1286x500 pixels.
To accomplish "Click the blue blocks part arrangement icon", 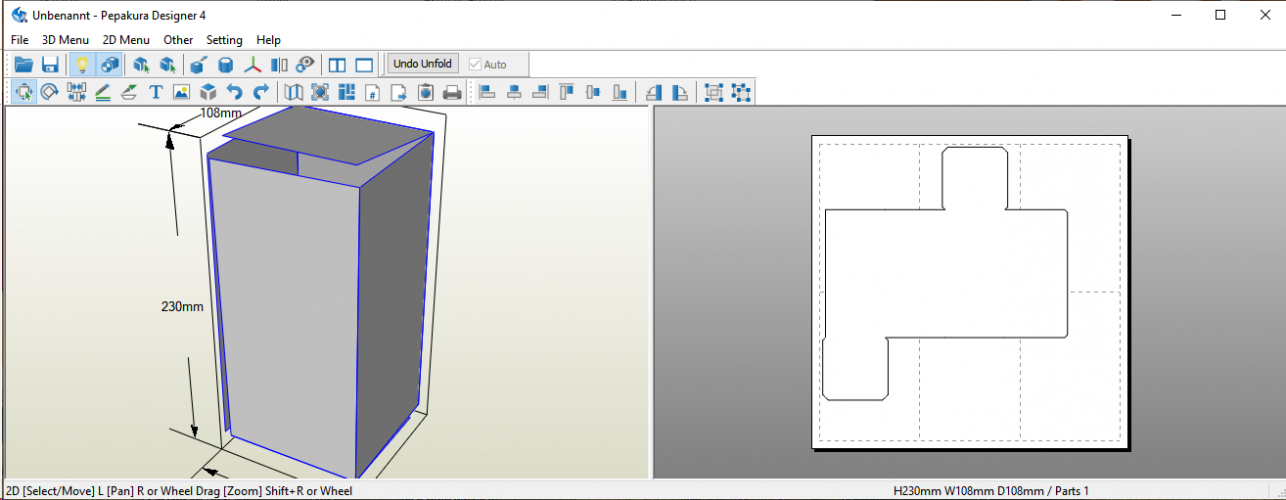I will coord(347,92).
